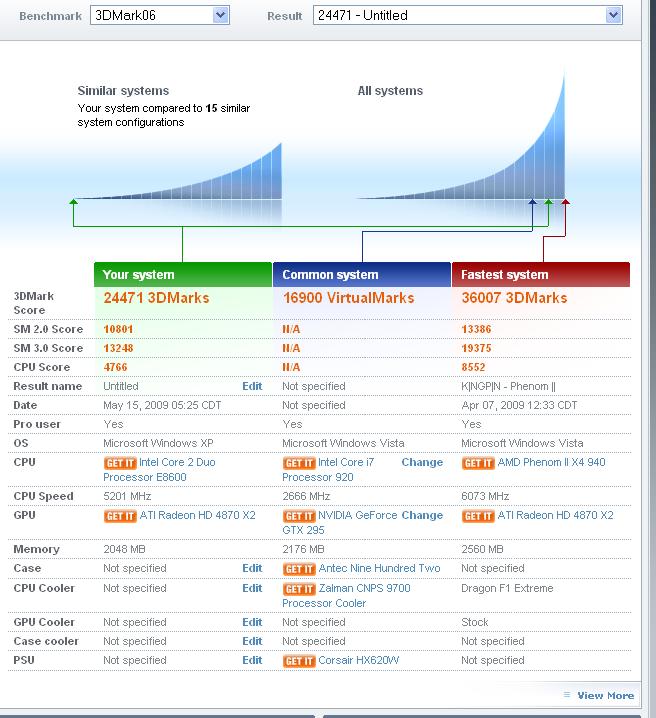Click CPU speed 5201 MHz
Viewport: 656px width, 718px height.
[127, 496]
